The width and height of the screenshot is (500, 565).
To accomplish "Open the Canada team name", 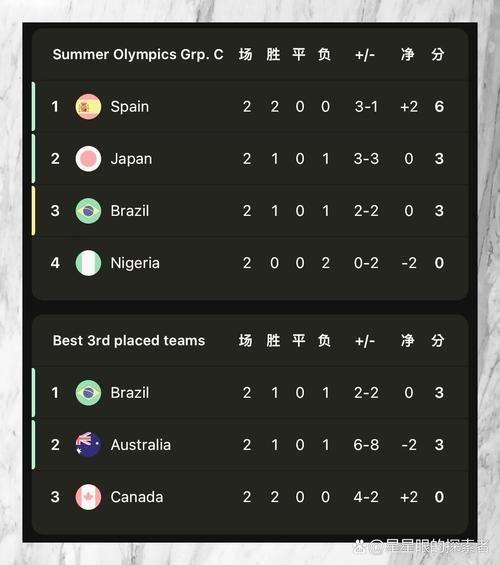I will point(137,497).
